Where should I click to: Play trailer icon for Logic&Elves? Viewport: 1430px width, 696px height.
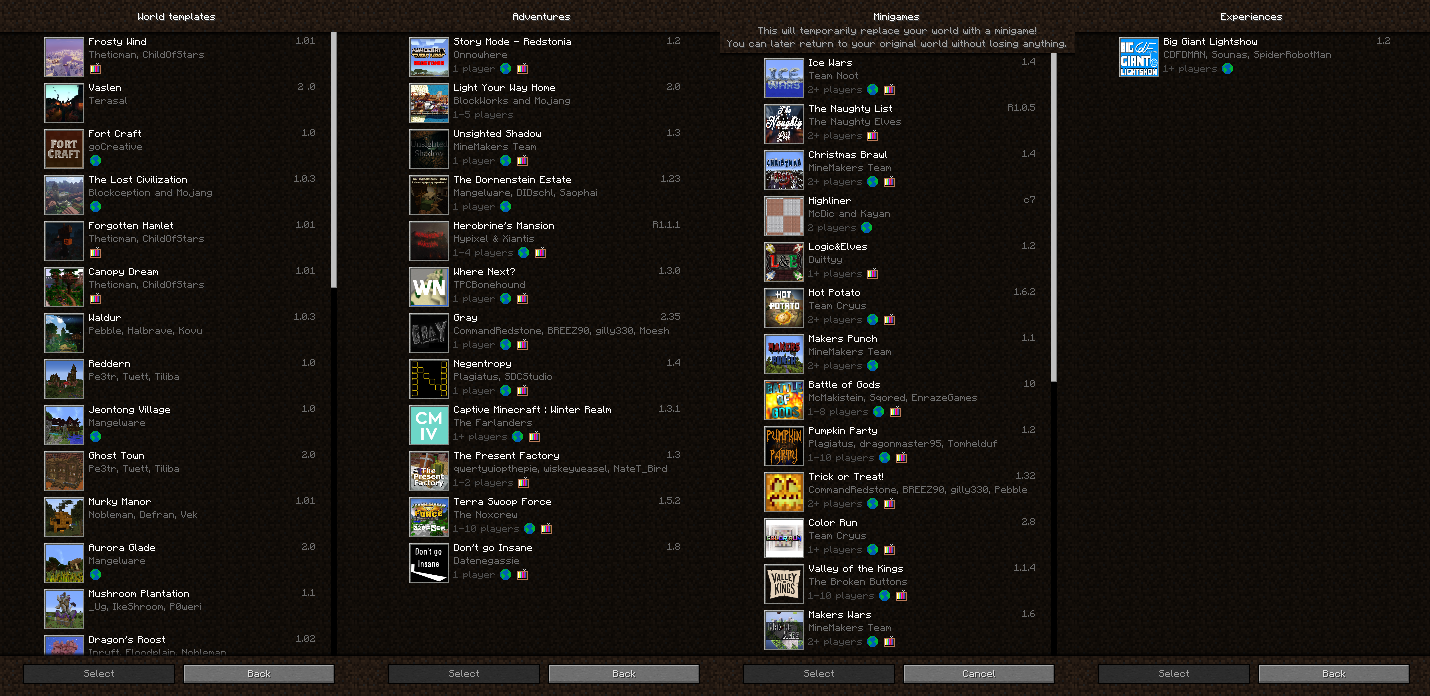point(873,274)
